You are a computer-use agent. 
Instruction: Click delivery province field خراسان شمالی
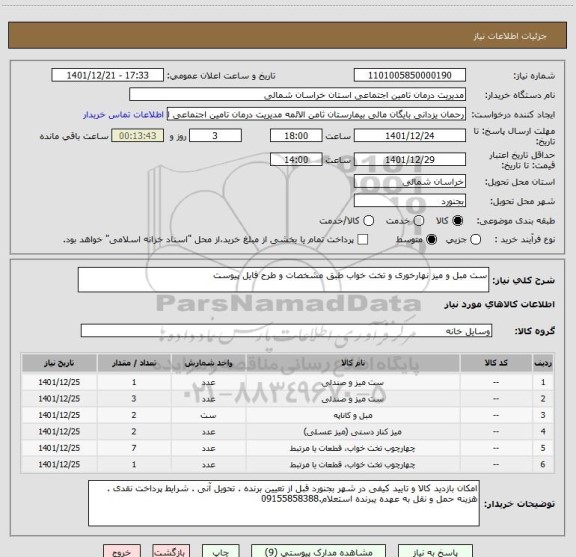tap(410, 182)
